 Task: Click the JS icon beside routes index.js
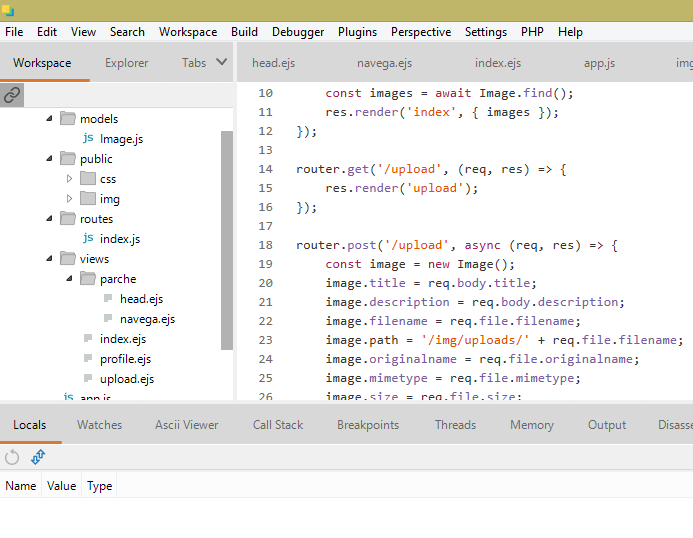[88, 239]
